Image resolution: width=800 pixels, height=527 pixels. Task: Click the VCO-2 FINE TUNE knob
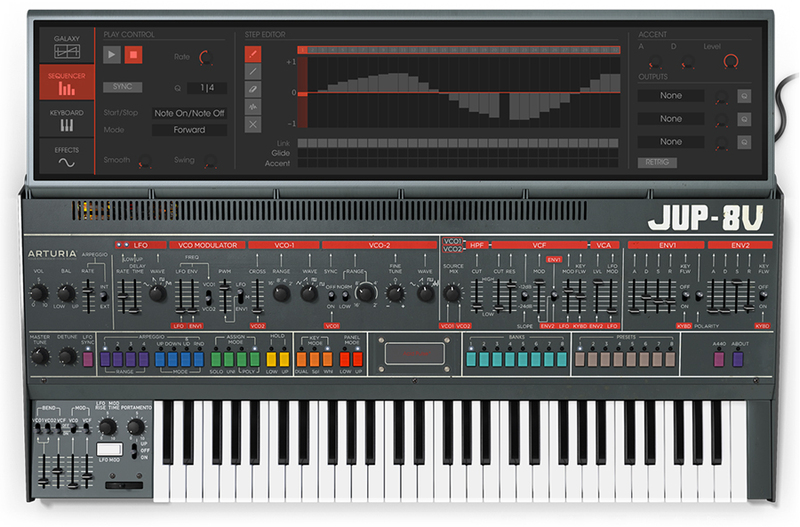[394, 293]
